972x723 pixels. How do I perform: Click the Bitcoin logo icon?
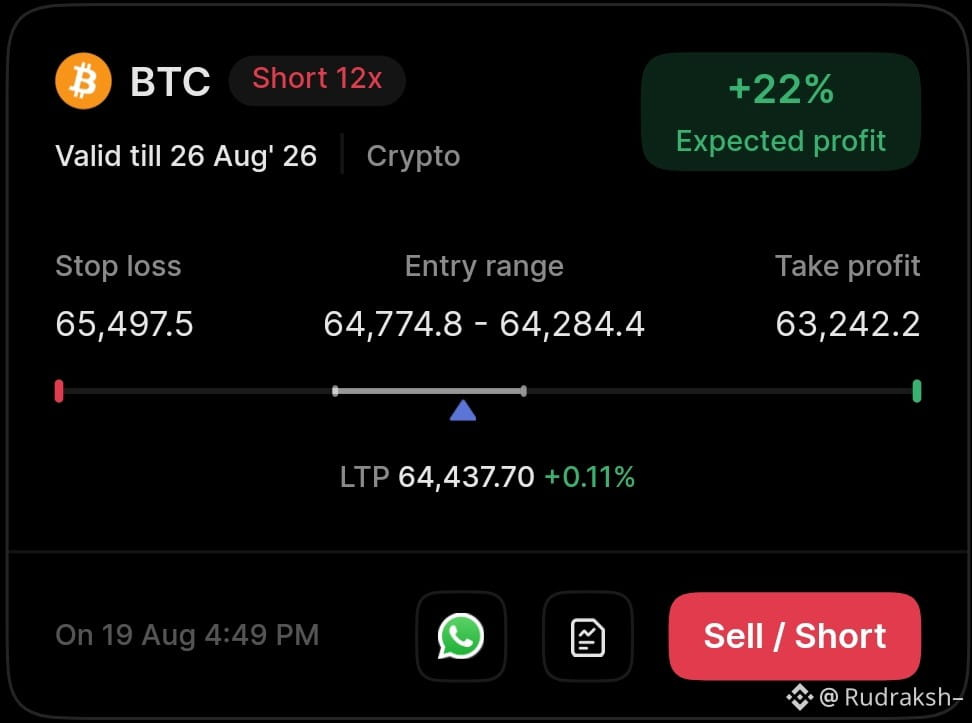point(83,81)
